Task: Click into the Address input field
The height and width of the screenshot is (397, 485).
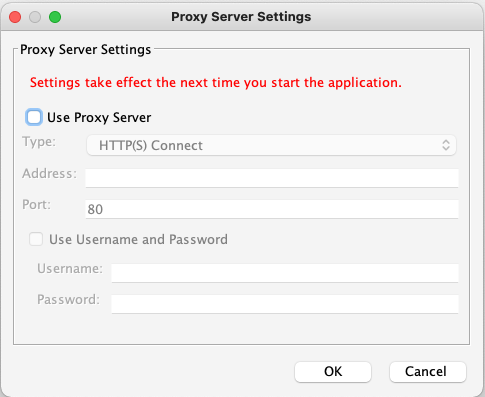Action: (x=272, y=178)
